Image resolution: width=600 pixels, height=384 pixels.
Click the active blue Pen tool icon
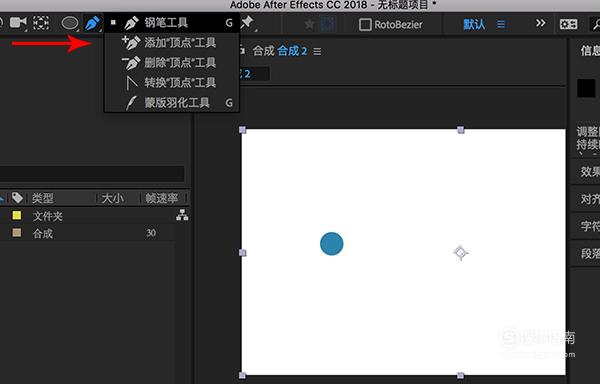coord(92,23)
